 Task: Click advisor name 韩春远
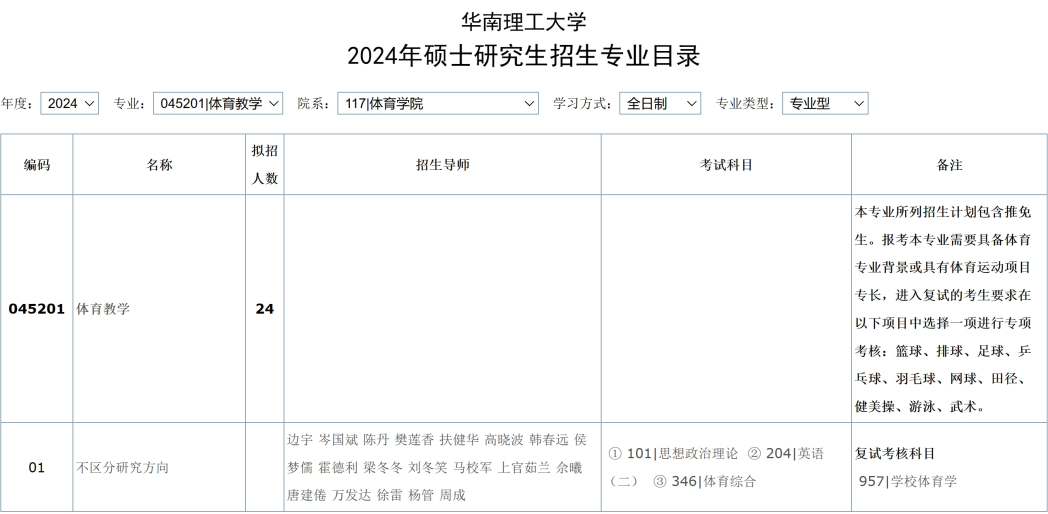549,440
